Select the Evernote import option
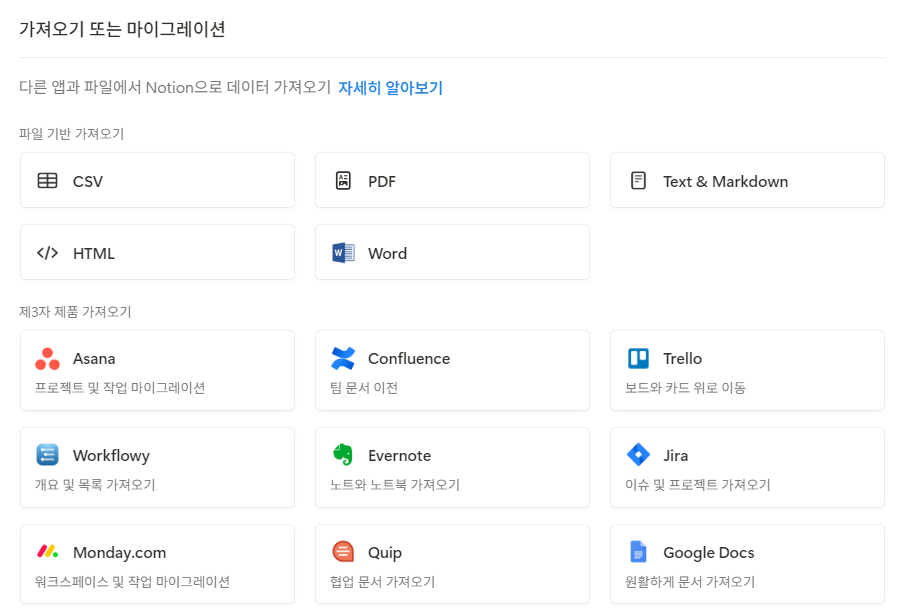Viewport: 905px width, 613px height. click(x=451, y=467)
